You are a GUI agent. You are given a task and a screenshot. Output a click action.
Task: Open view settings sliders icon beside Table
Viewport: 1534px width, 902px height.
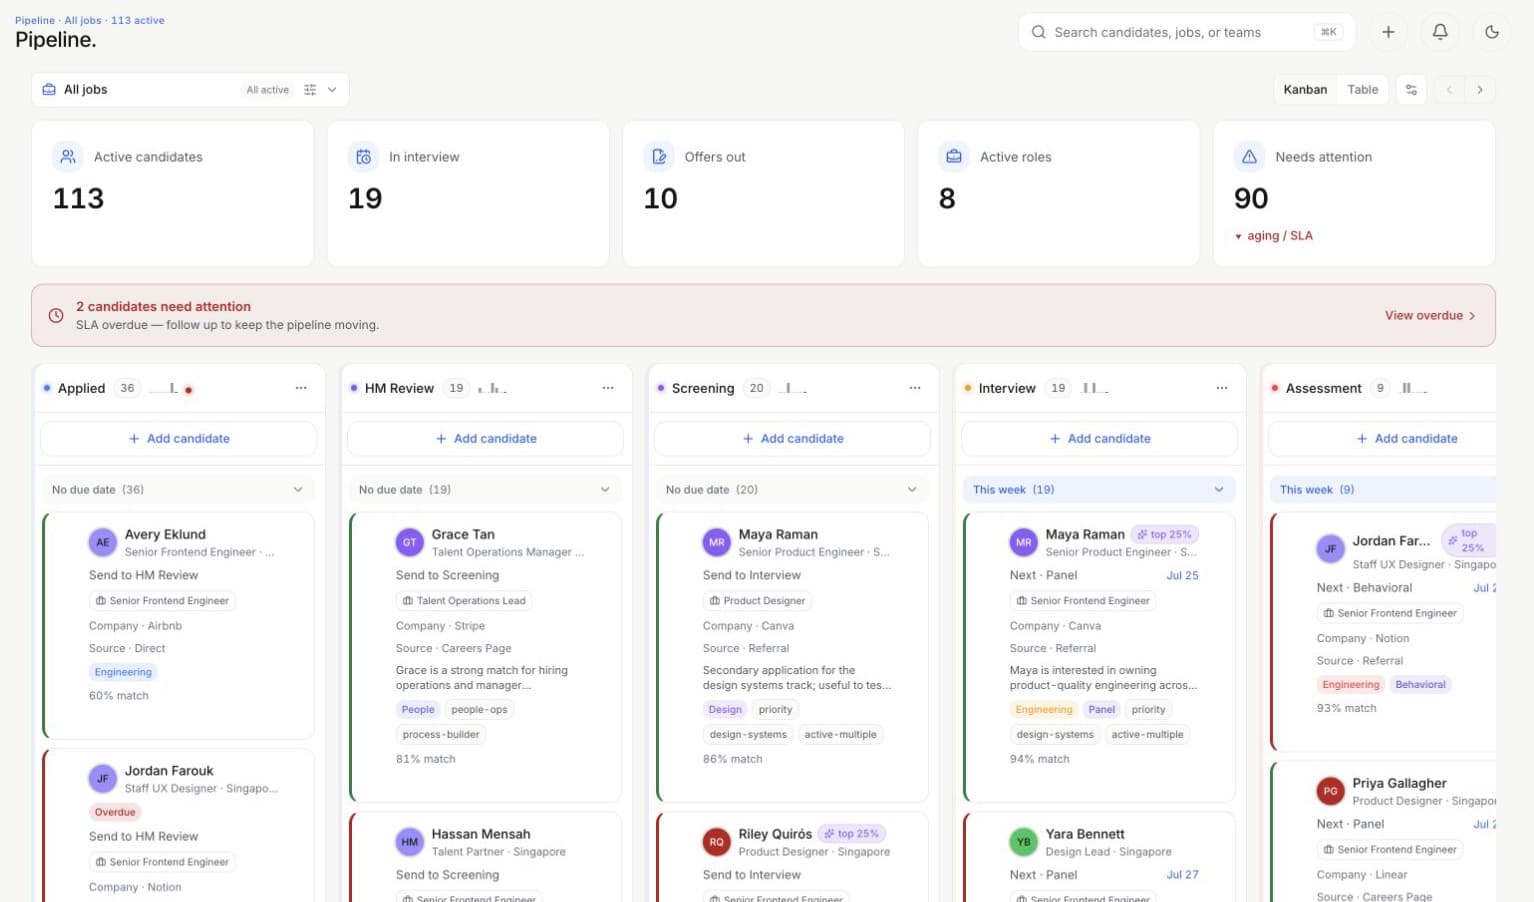click(1411, 89)
